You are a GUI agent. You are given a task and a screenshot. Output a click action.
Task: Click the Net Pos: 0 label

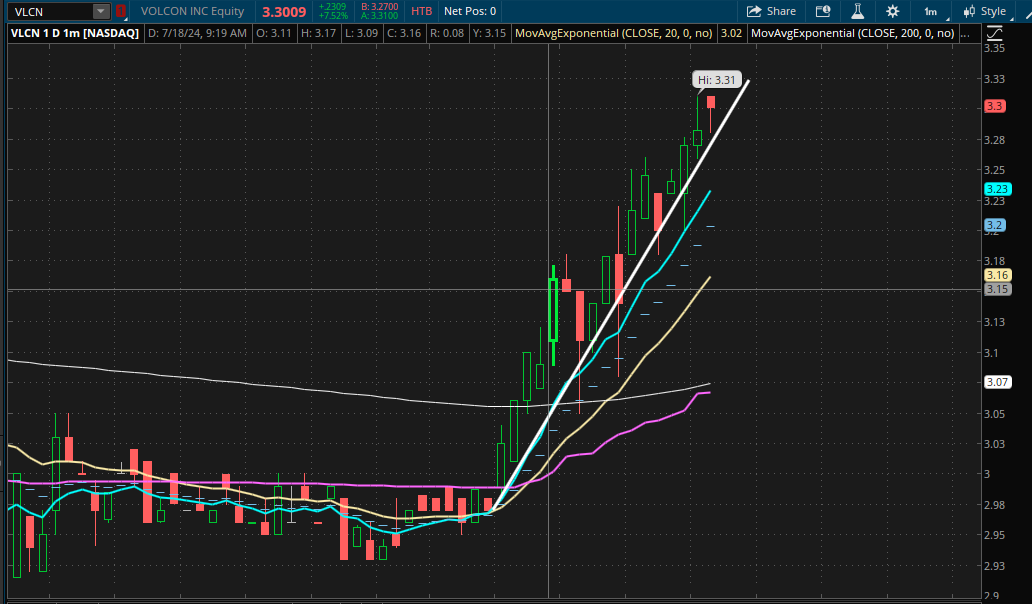click(x=470, y=11)
